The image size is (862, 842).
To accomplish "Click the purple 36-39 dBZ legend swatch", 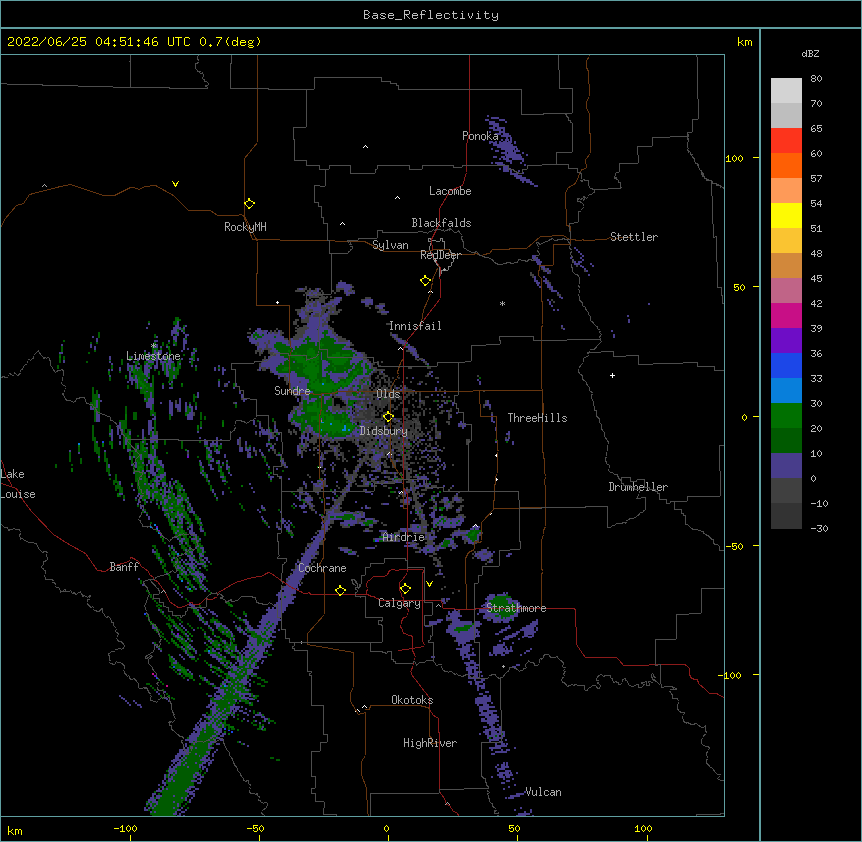I will coord(786,341).
